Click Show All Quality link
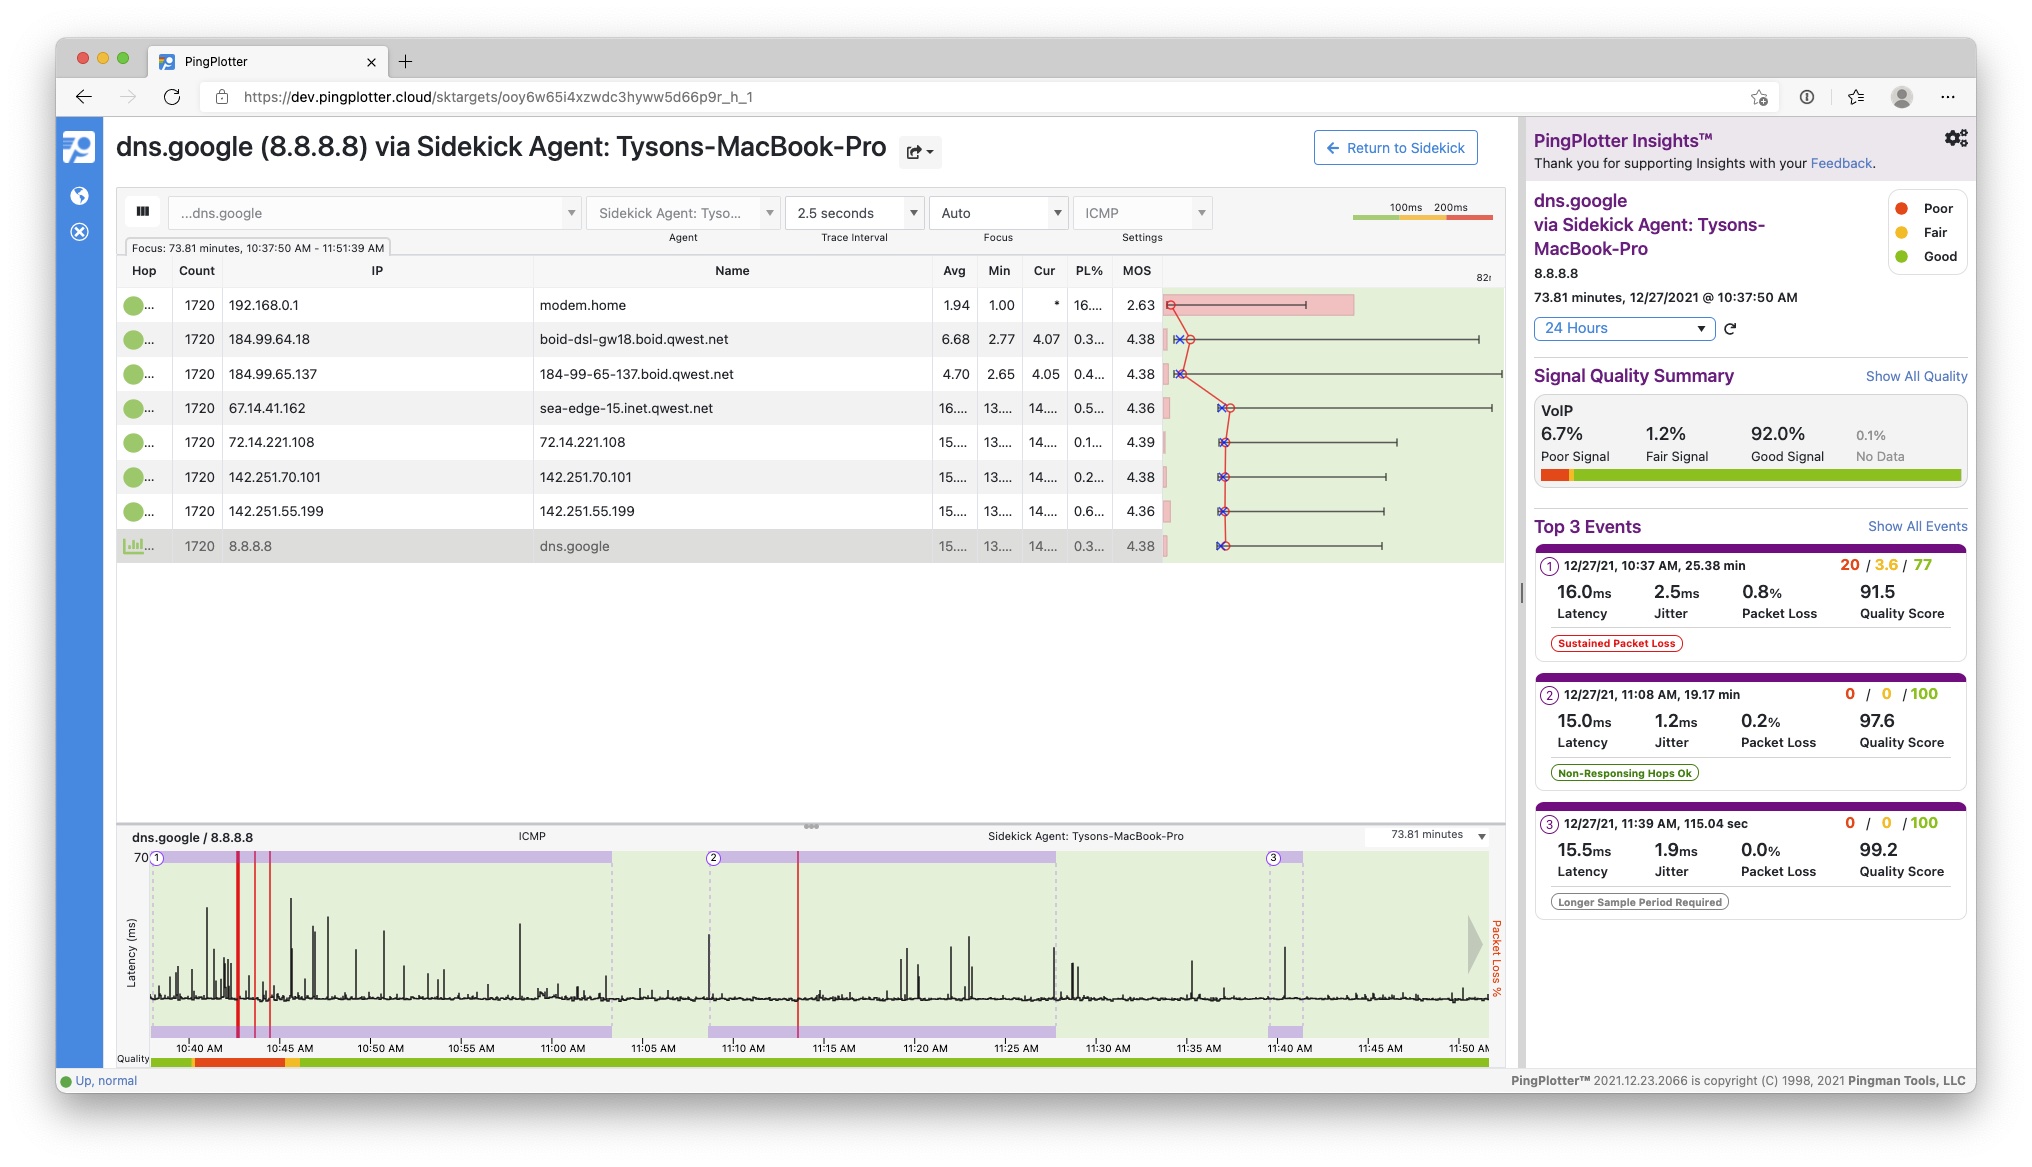Image resolution: width=2032 pixels, height=1167 pixels. pyautogui.click(x=1916, y=376)
